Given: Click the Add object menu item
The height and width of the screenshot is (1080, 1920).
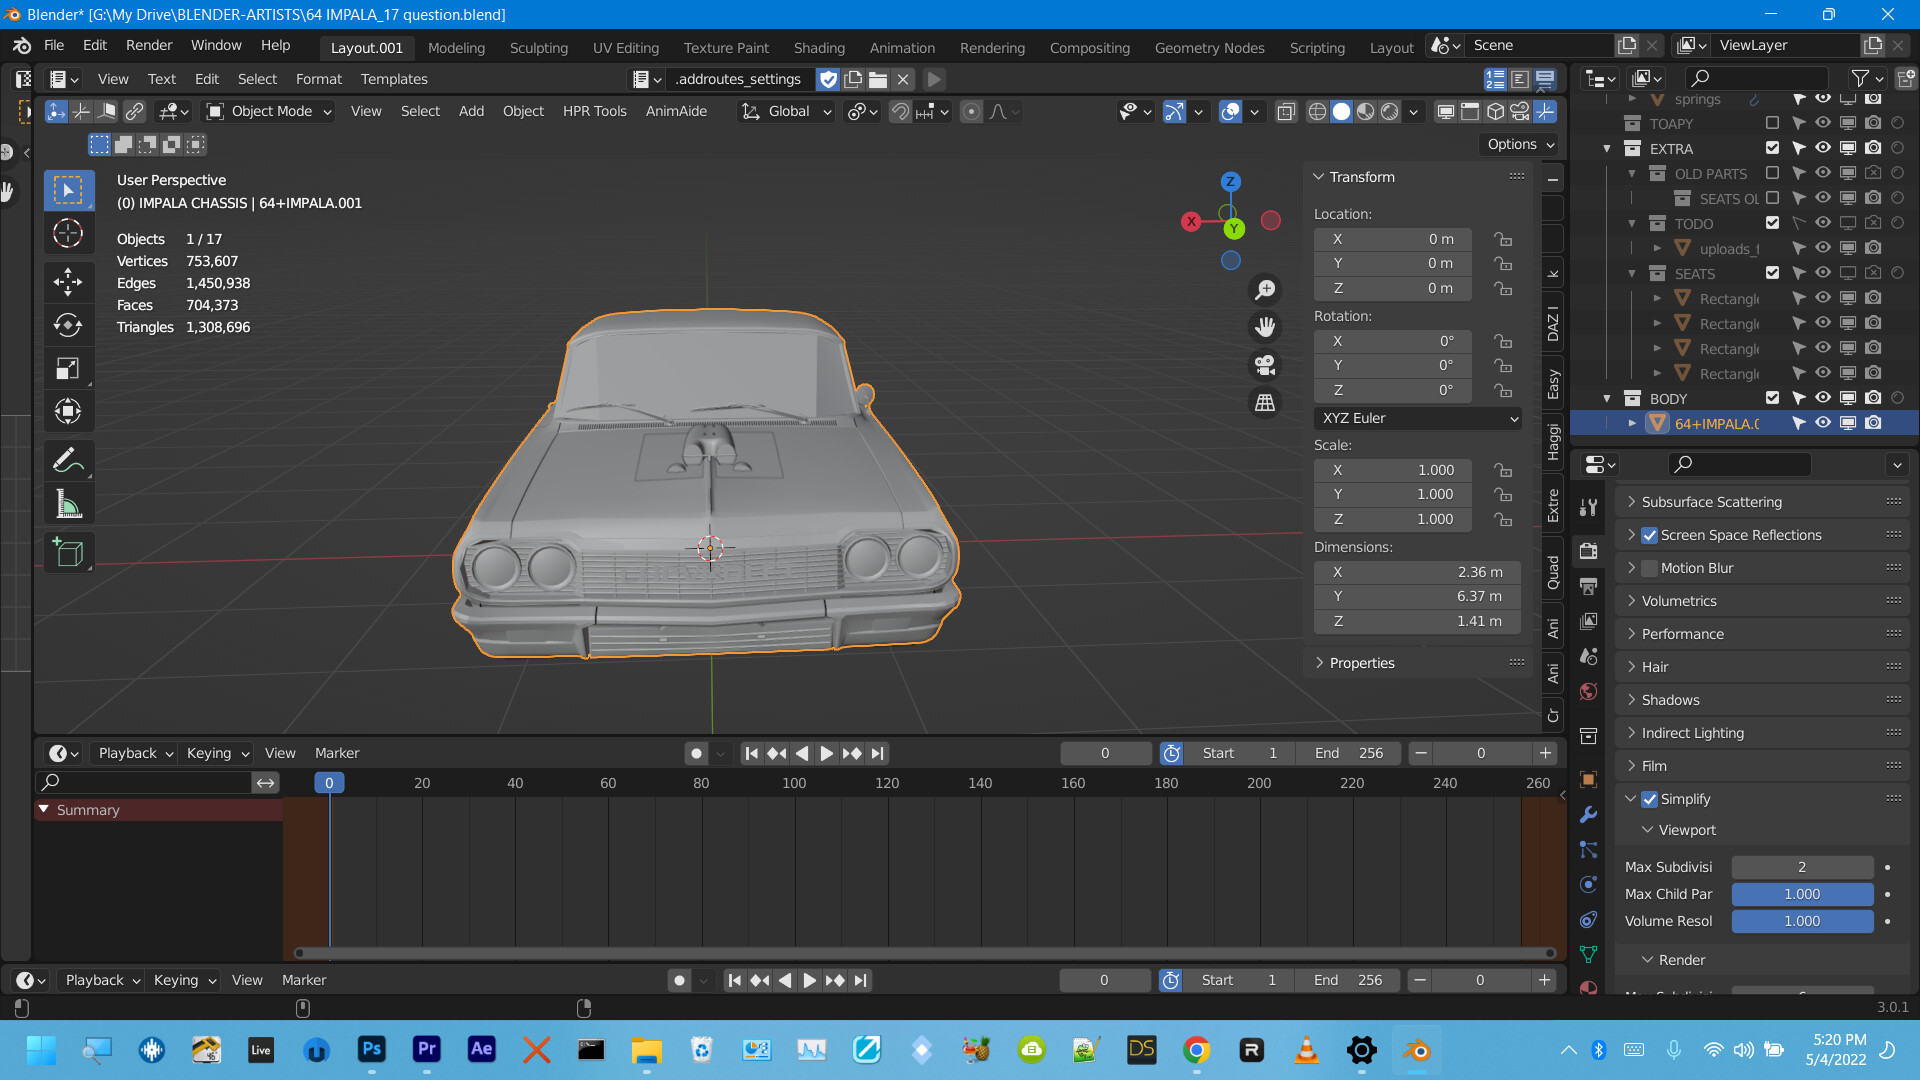Looking at the screenshot, I should [471, 111].
